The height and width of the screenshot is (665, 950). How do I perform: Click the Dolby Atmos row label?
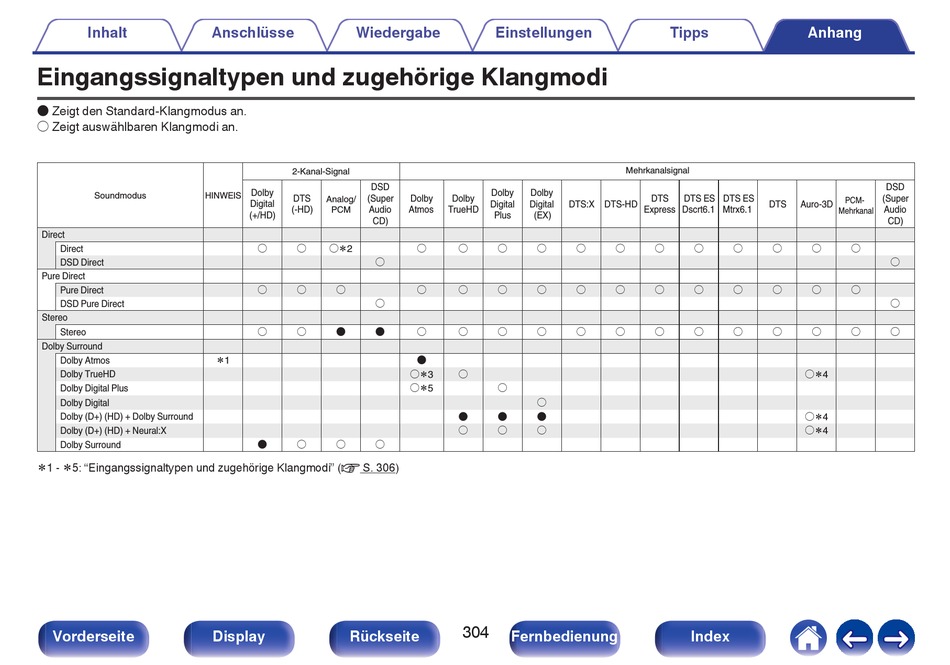click(85, 360)
